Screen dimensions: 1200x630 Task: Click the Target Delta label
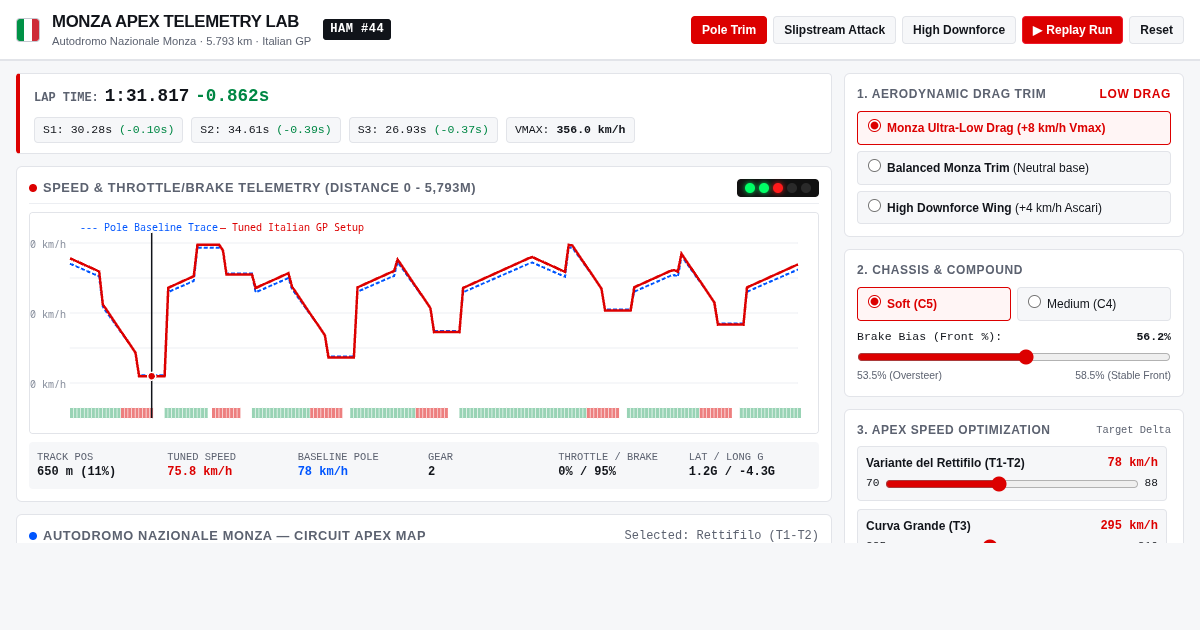pyautogui.click(x=1133, y=430)
